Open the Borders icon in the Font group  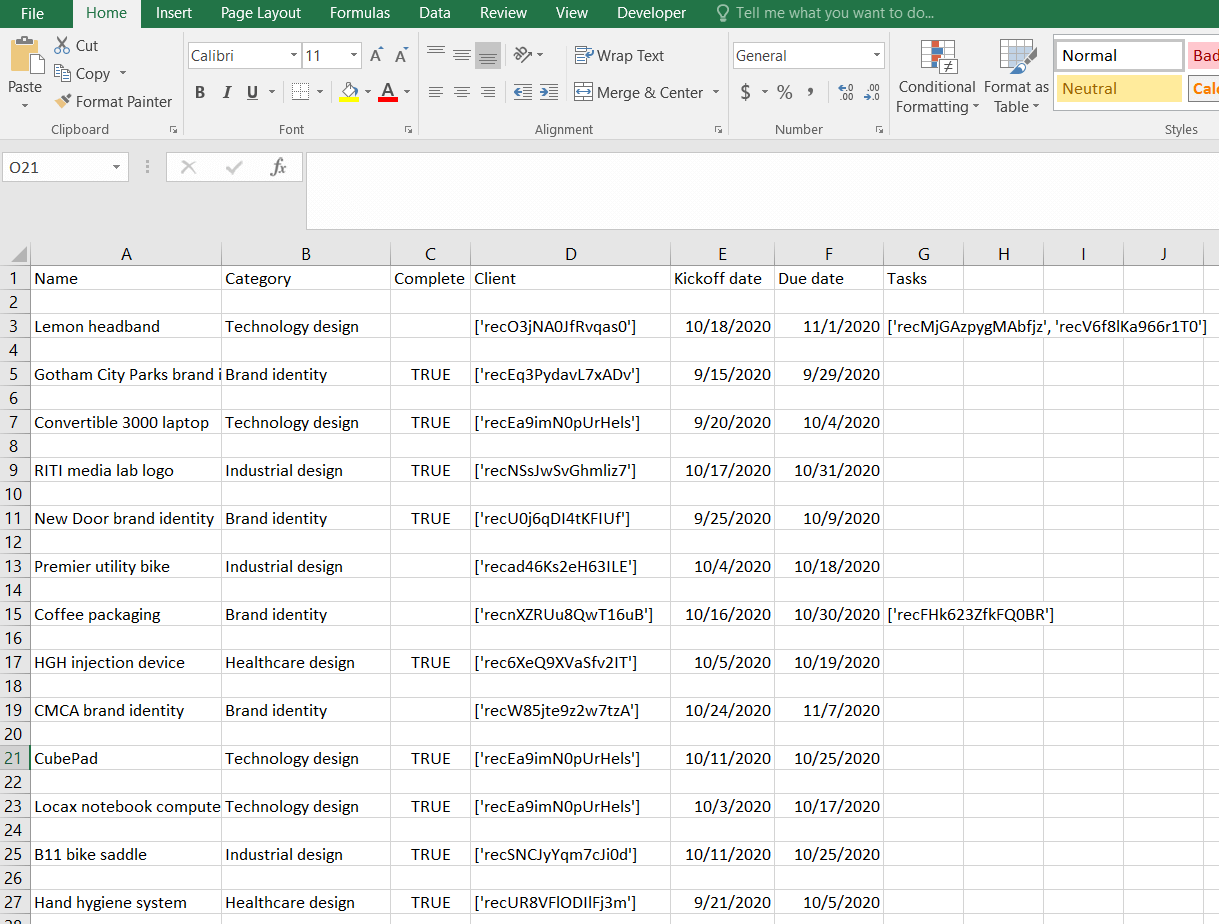click(x=300, y=92)
